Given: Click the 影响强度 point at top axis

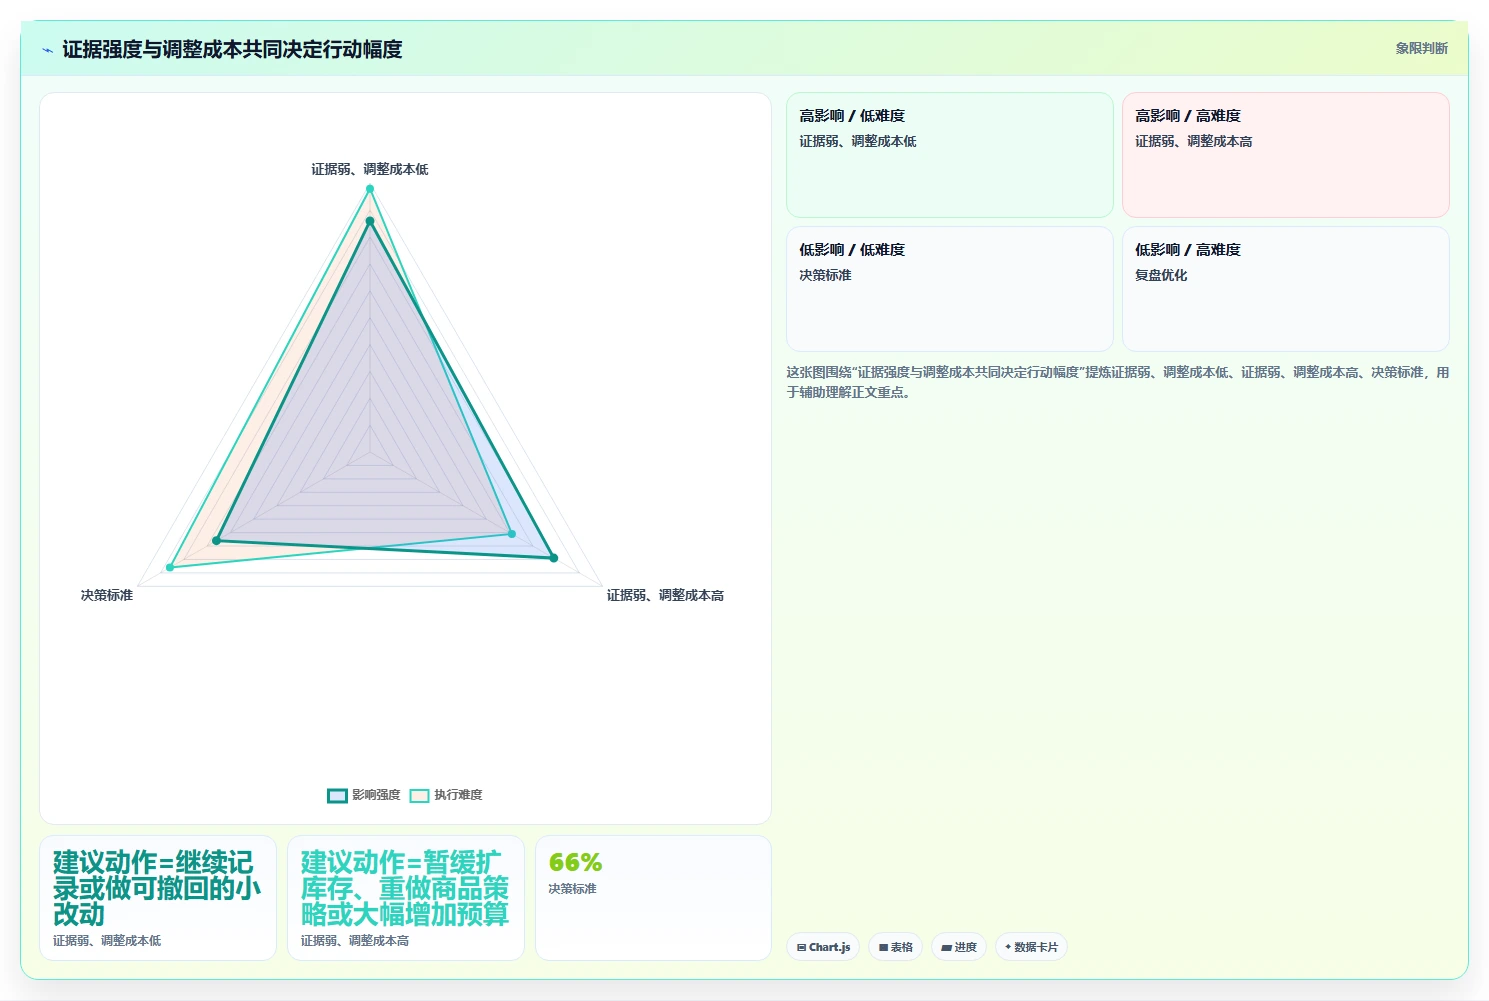Looking at the screenshot, I should point(370,221).
